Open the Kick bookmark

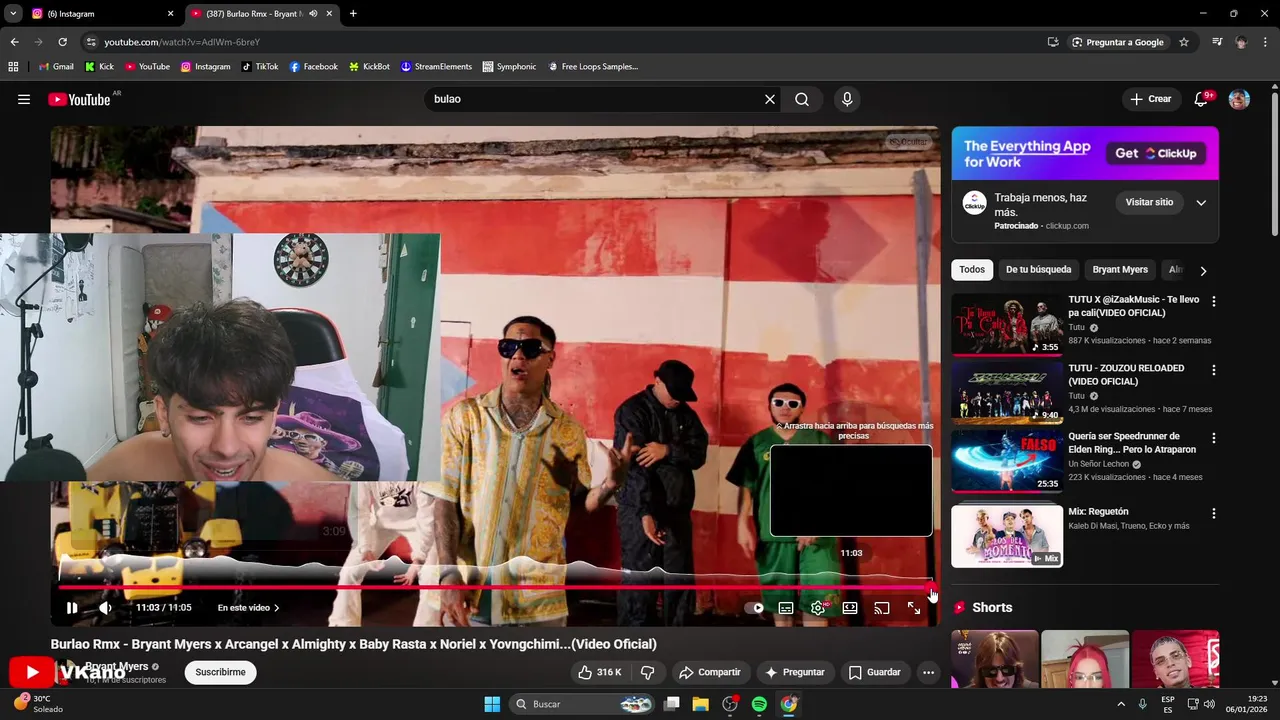pos(99,67)
